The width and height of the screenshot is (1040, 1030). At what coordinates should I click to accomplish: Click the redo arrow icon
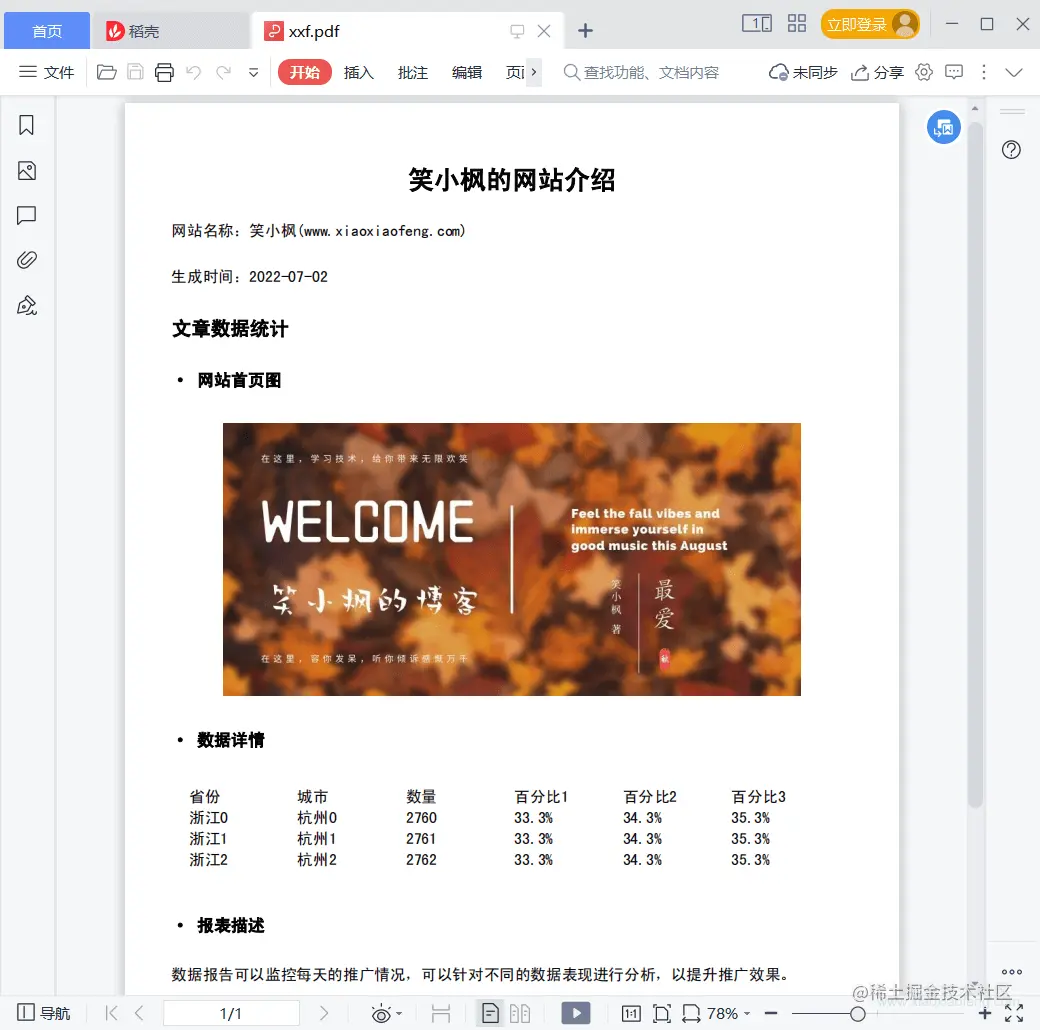coord(224,72)
